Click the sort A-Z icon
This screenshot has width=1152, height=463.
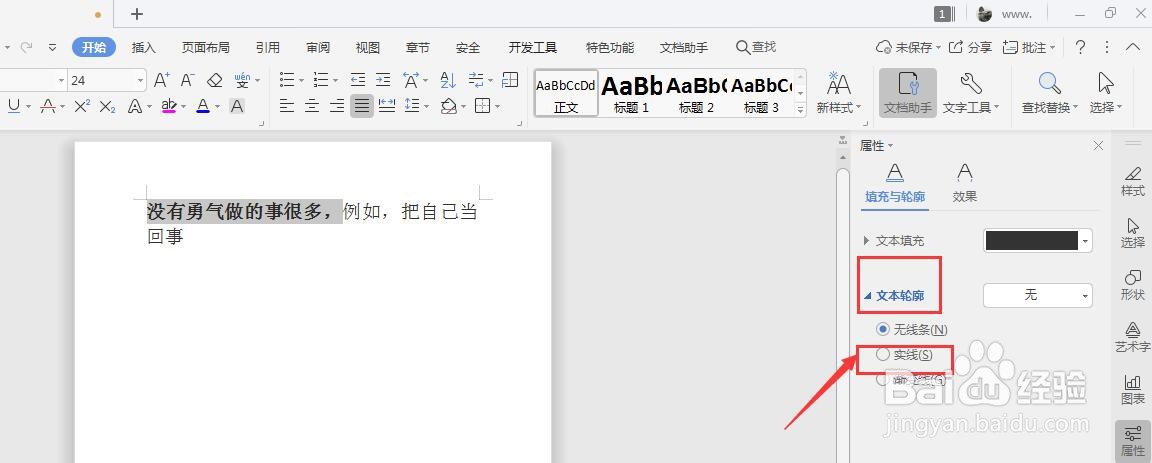(x=448, y=79)
